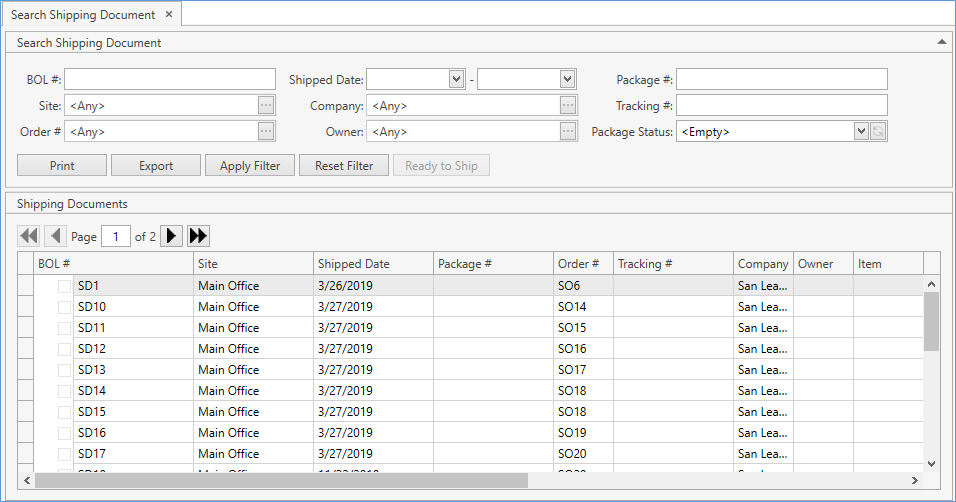This screenshot has height=502, width=956.
Task: Open Owner lookup ellipsis button
Action: pos(568,131)
